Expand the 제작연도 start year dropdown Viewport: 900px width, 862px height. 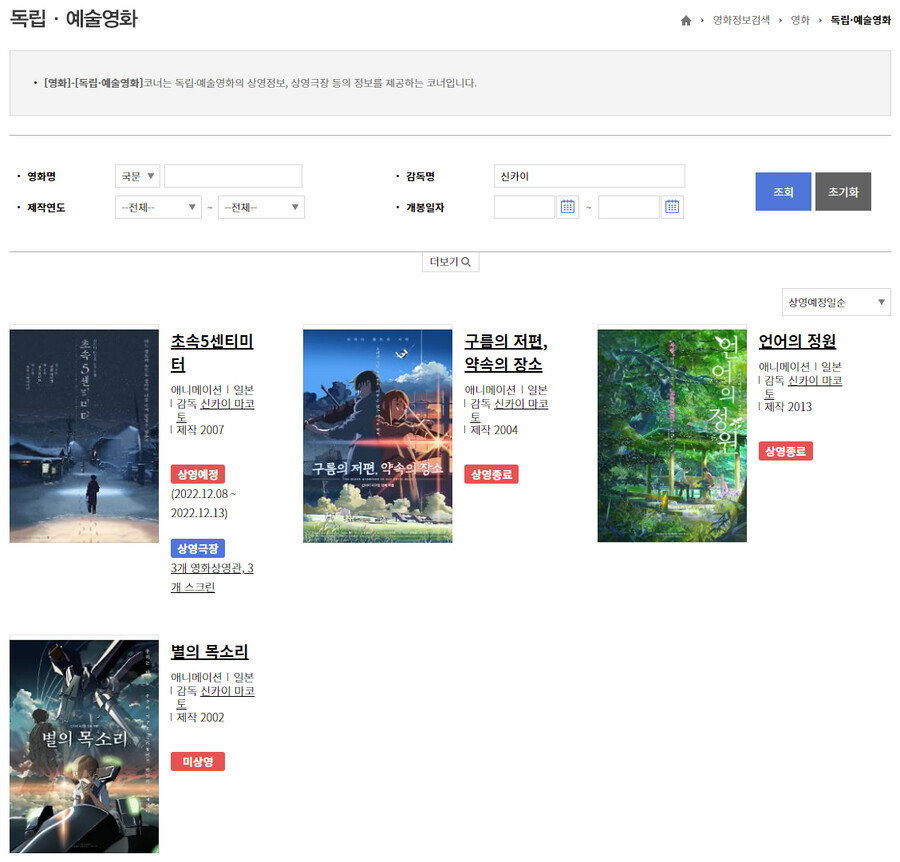point(158,207)
